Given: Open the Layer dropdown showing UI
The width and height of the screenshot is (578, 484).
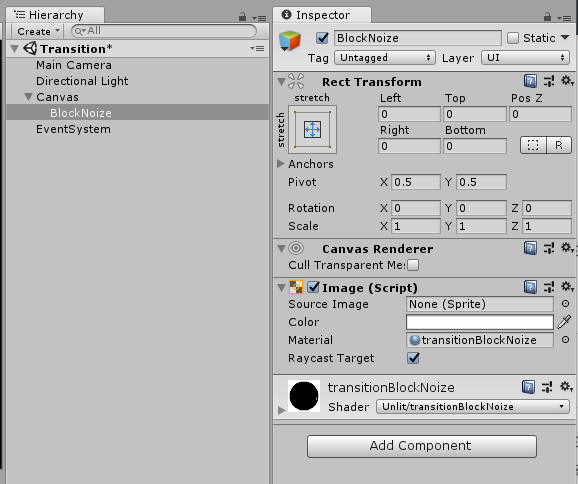Looking at the screenshot, I should coord(525,58).
